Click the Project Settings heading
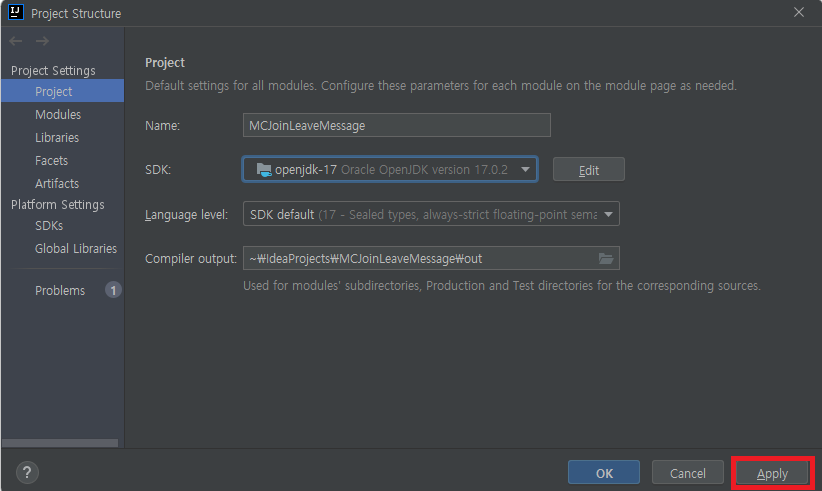This screenshot has width=822, height=491. [x=53, y=70]
